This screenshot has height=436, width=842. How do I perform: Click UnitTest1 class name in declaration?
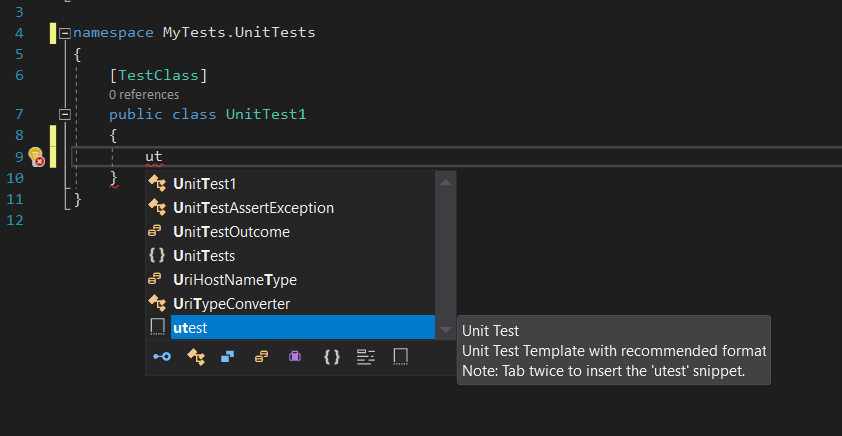tap(266, 114)
